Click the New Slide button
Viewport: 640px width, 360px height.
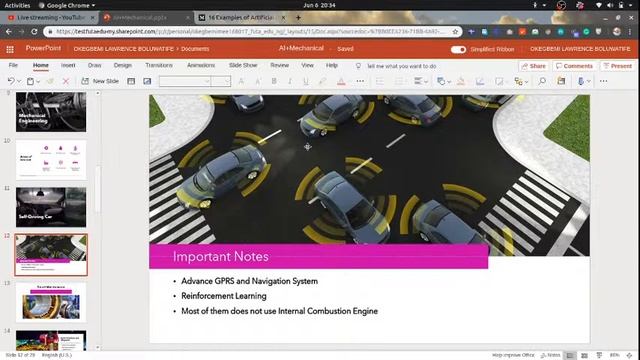[x=100, y=81]
